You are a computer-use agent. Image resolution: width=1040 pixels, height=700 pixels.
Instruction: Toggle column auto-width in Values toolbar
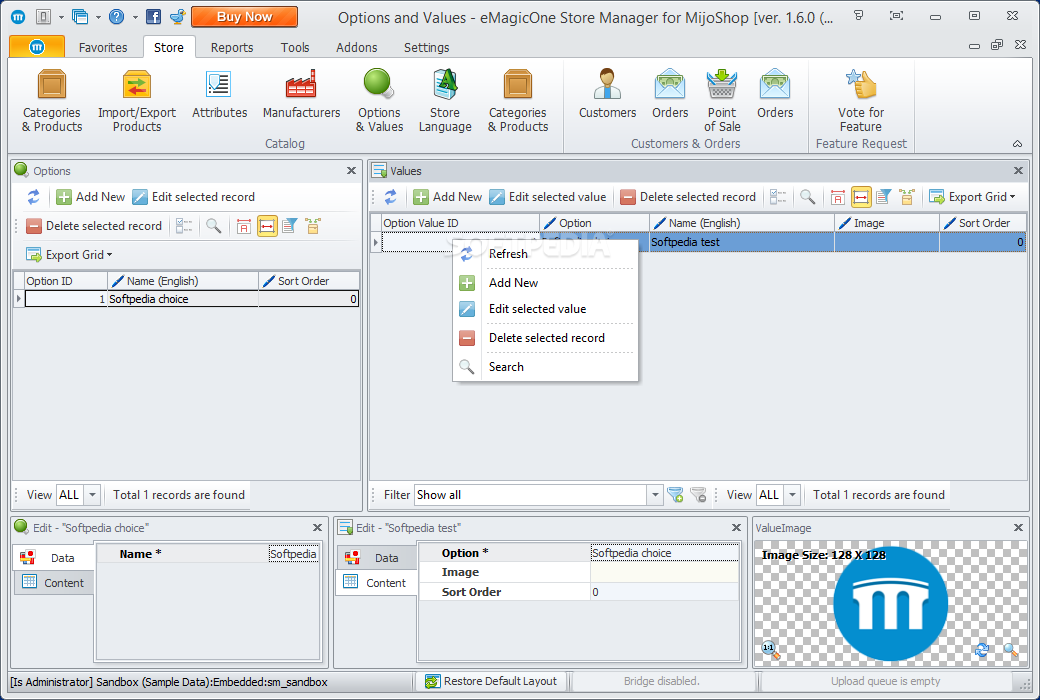(861, 197)
